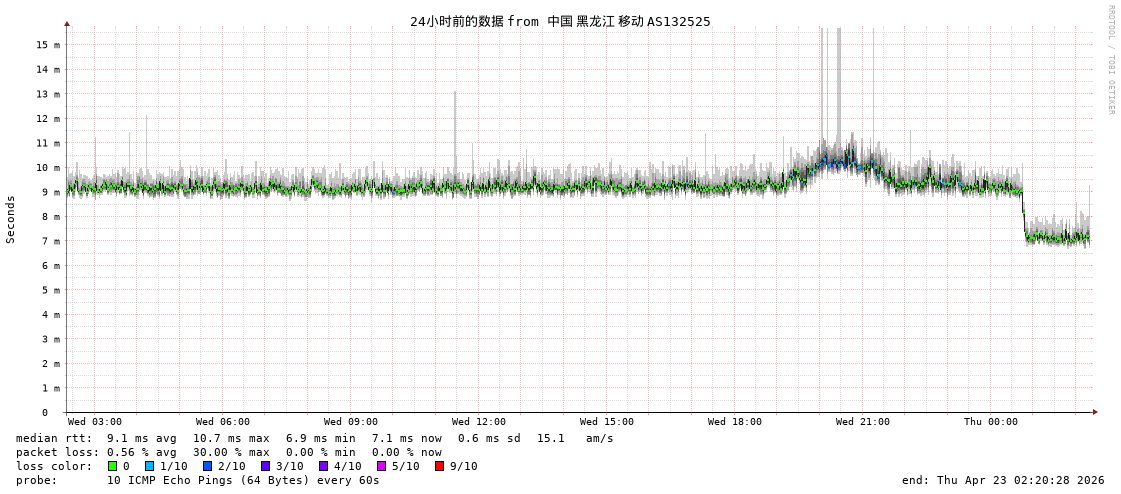
Task: Click the purple 3/10 loss swatch
Action: (265, 466)
